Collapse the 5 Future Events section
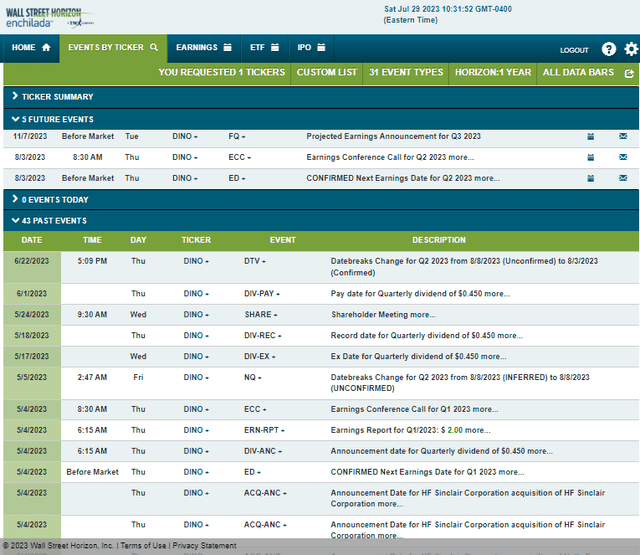 click(x=321, y=119)
